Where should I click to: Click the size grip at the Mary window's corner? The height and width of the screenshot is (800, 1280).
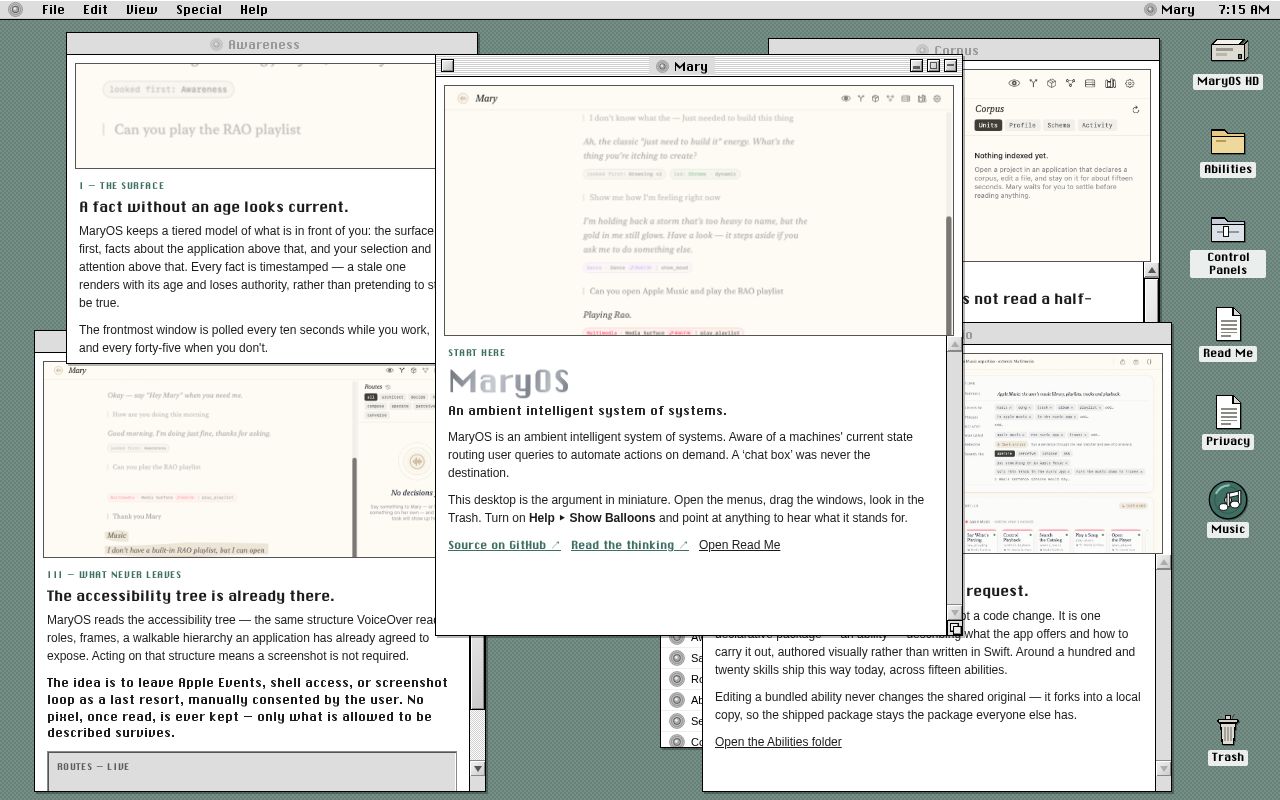954,628
